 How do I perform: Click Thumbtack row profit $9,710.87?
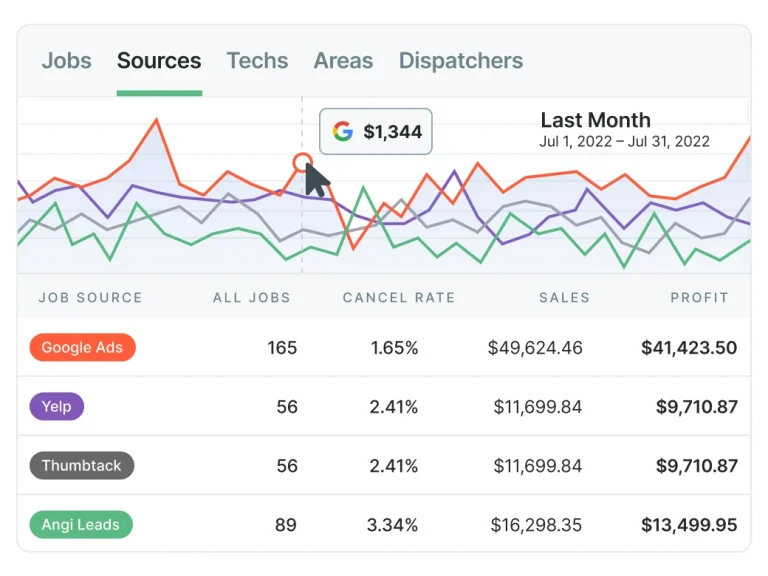click(696, 466)
